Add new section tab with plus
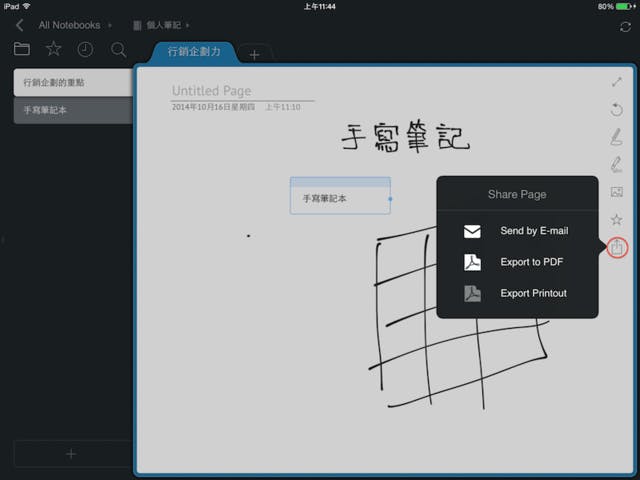 [254, 55]
